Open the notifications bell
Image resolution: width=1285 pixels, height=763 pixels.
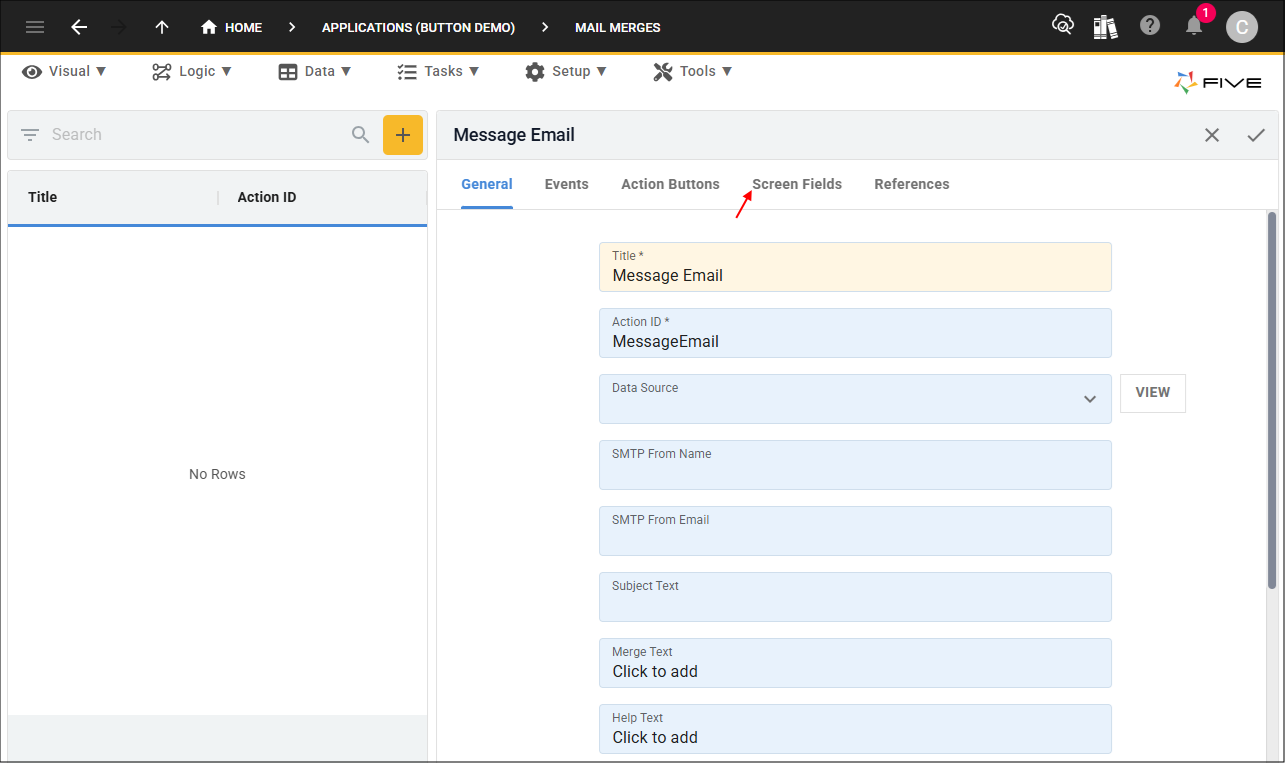pyautogui.click(x=1194, y=26)
